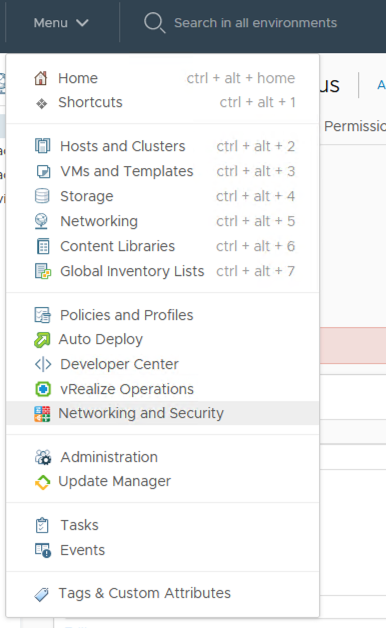Click the Networking globe icon
The image size is (386, 628).
coord(41,221)
